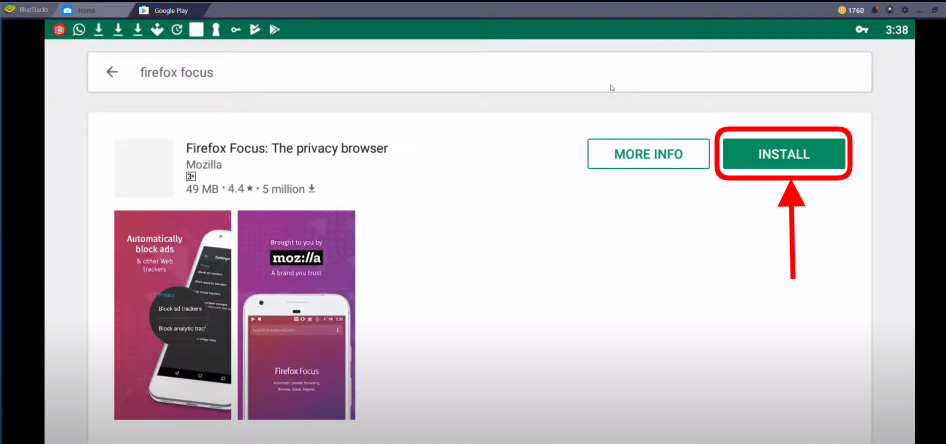Click the Play Store triangle status icon
Image resolution: width=946 pixels, height=444 pixels.
(275, 29)
